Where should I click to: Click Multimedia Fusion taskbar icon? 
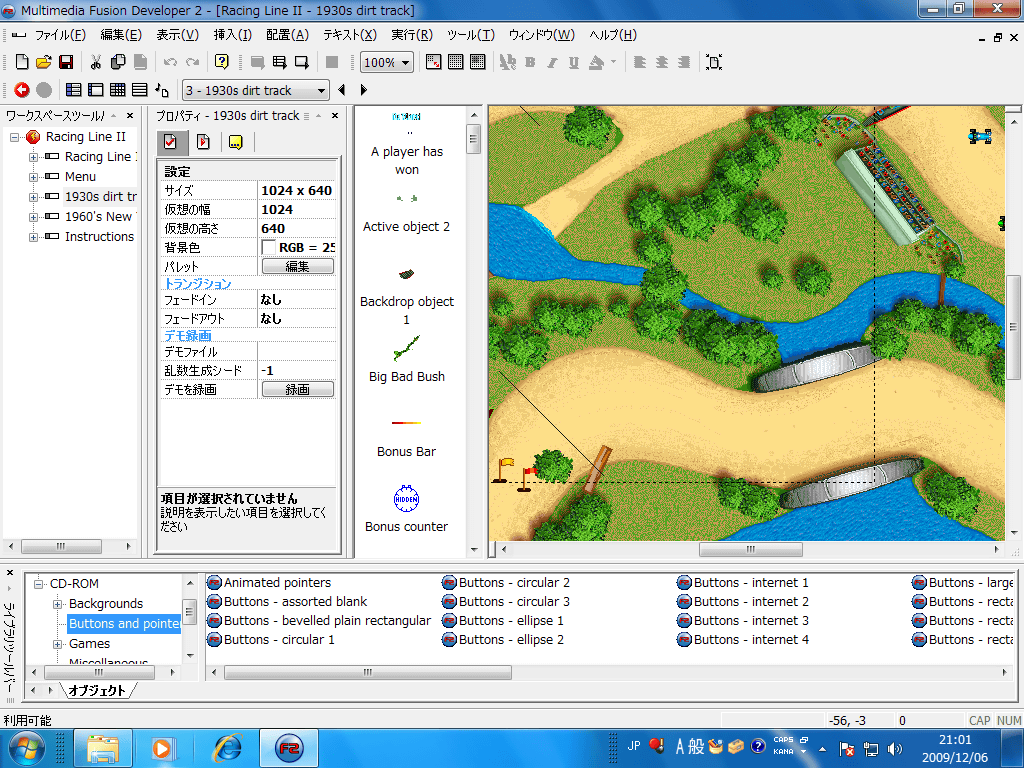pos(289,748)
